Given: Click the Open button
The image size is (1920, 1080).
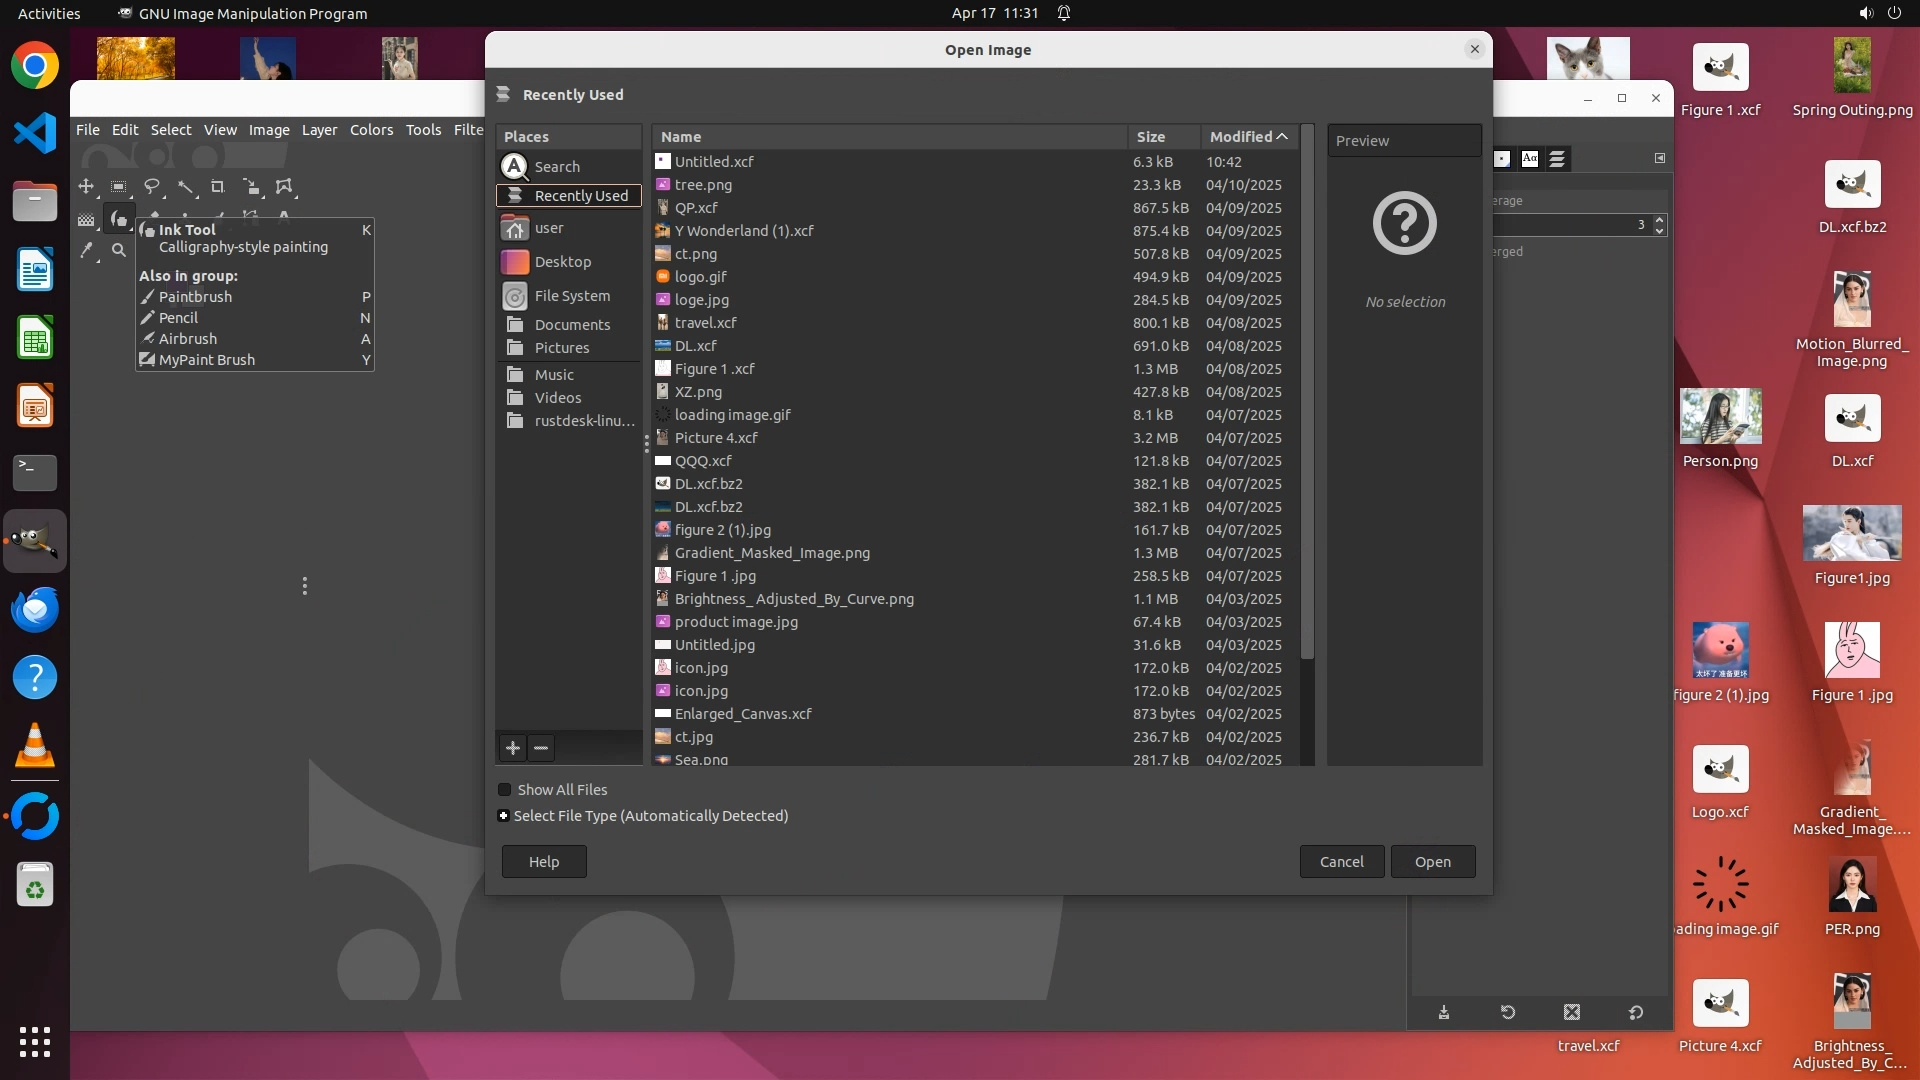Looking at the screenshot, I should pos(1432,862).
